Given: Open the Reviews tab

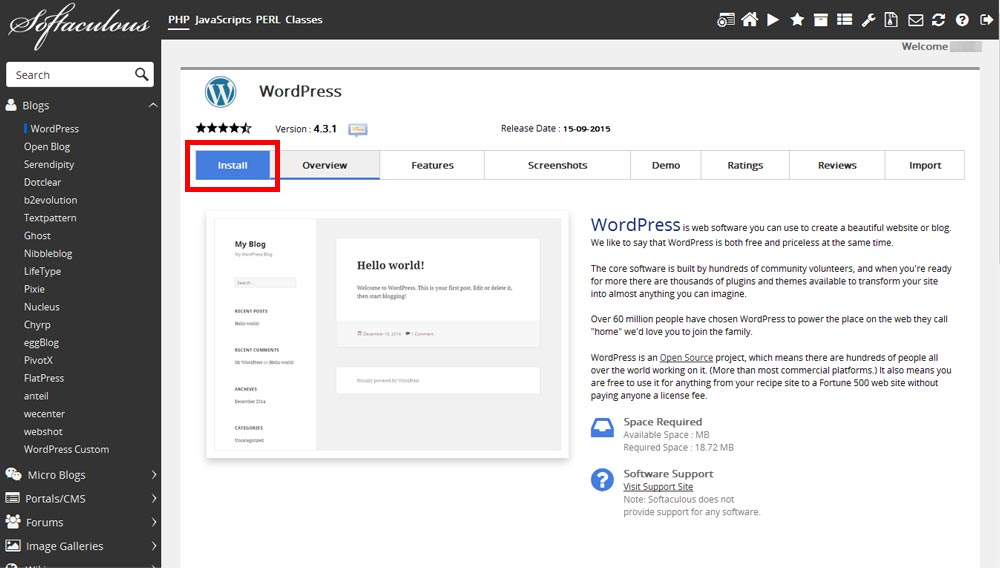Looking at the screenshot, I should click(x=837, y=165).
